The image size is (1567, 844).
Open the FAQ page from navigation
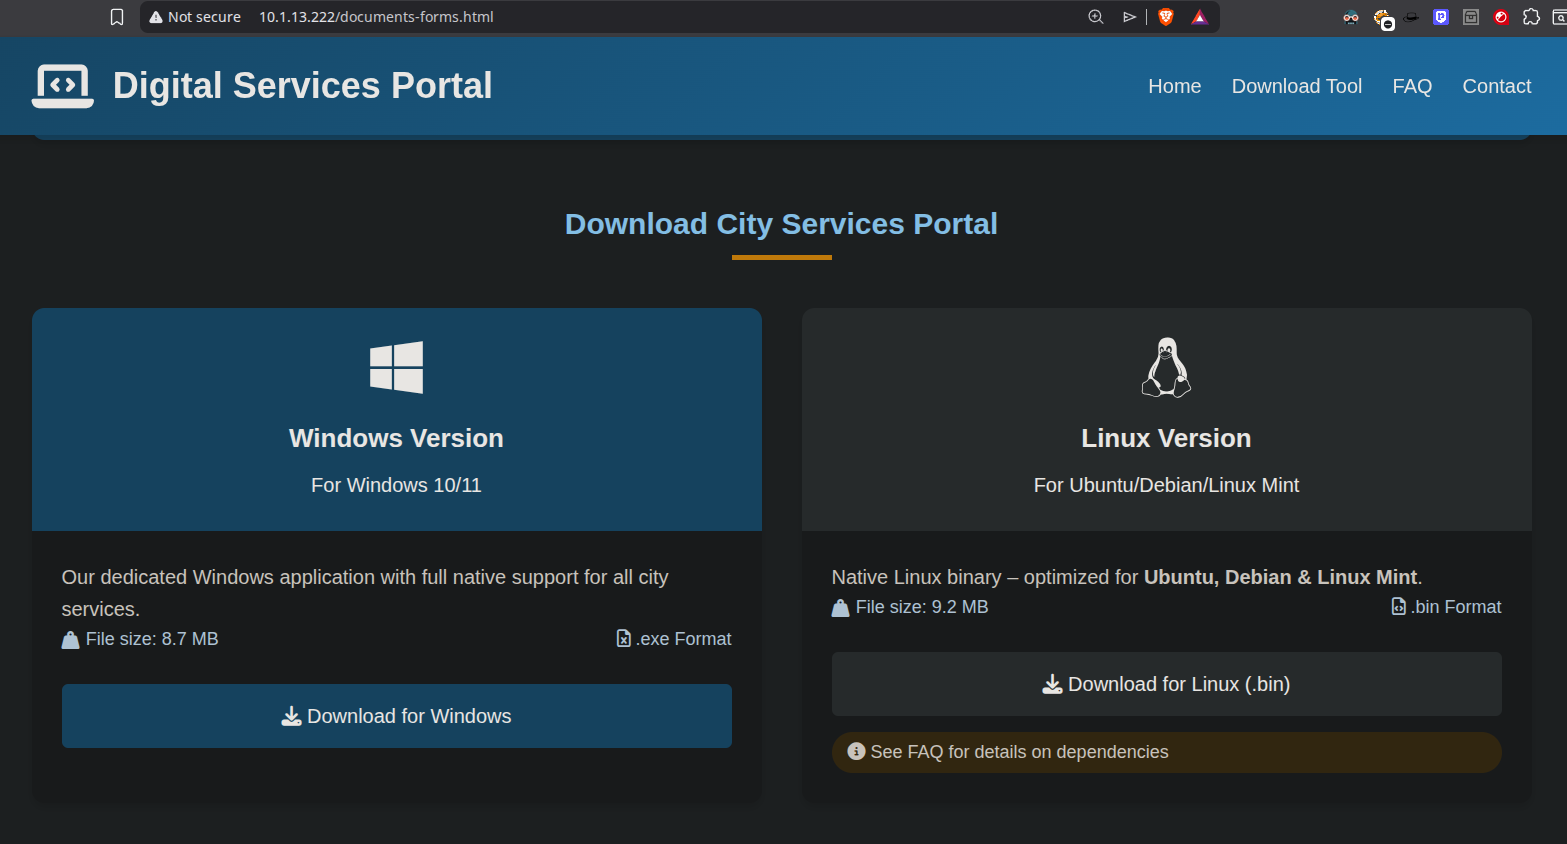(1411, 86)
